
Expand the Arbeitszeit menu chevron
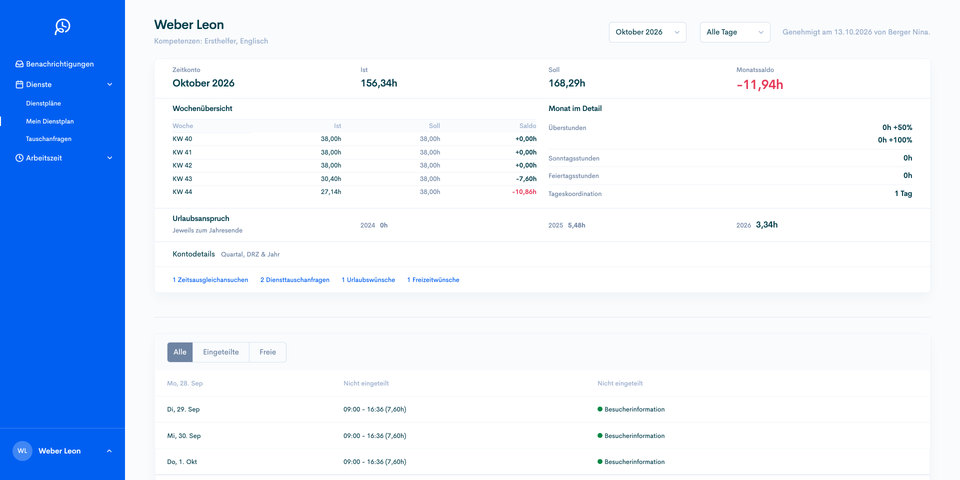[x=110, y=158]
